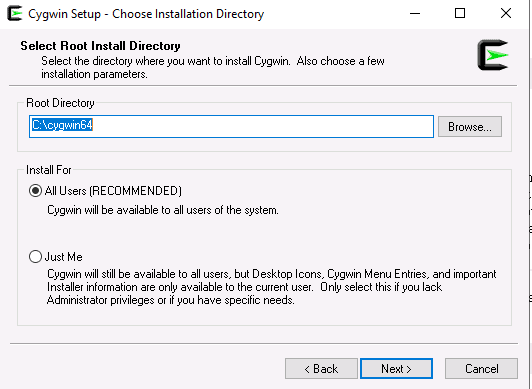Screen dimensions: 532x389
Task: Go to the previous step with Back
Action: [x=321, y=369]
